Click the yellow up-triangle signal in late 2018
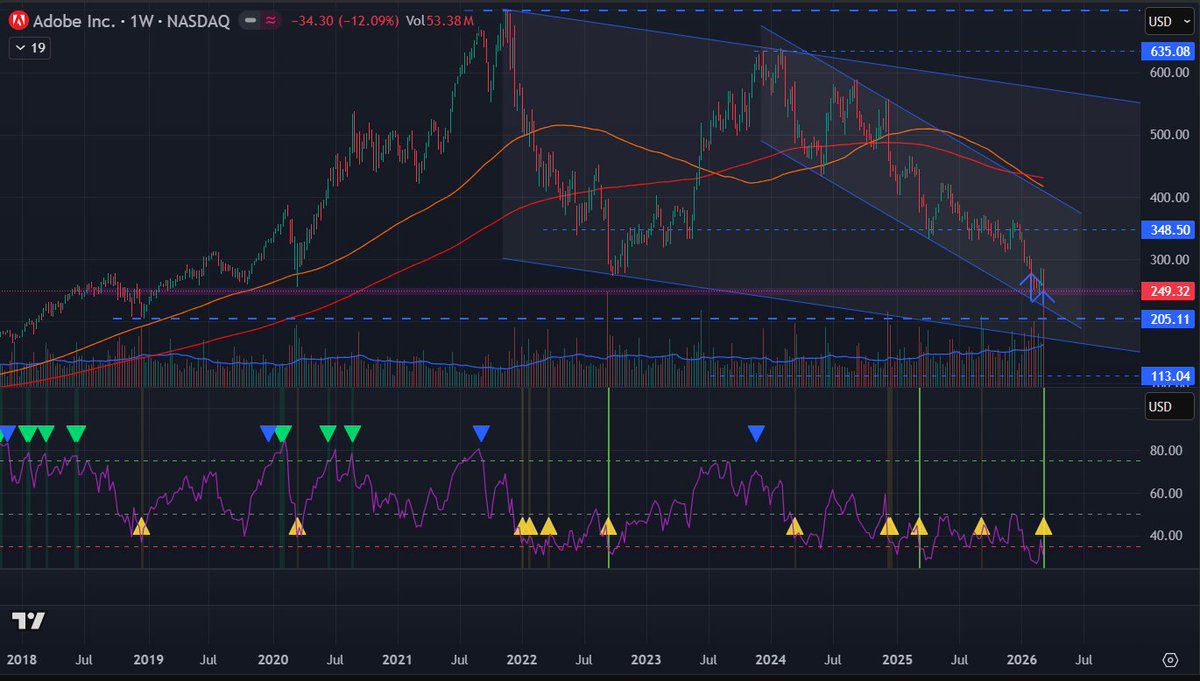This screenshot has height=681, width=1200. [x=140, y=526]
